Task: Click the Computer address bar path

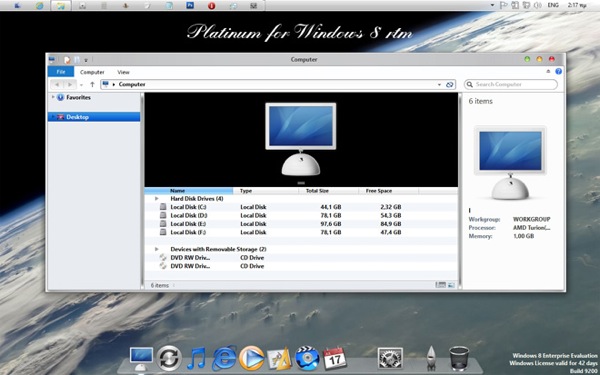Action: 132,84
